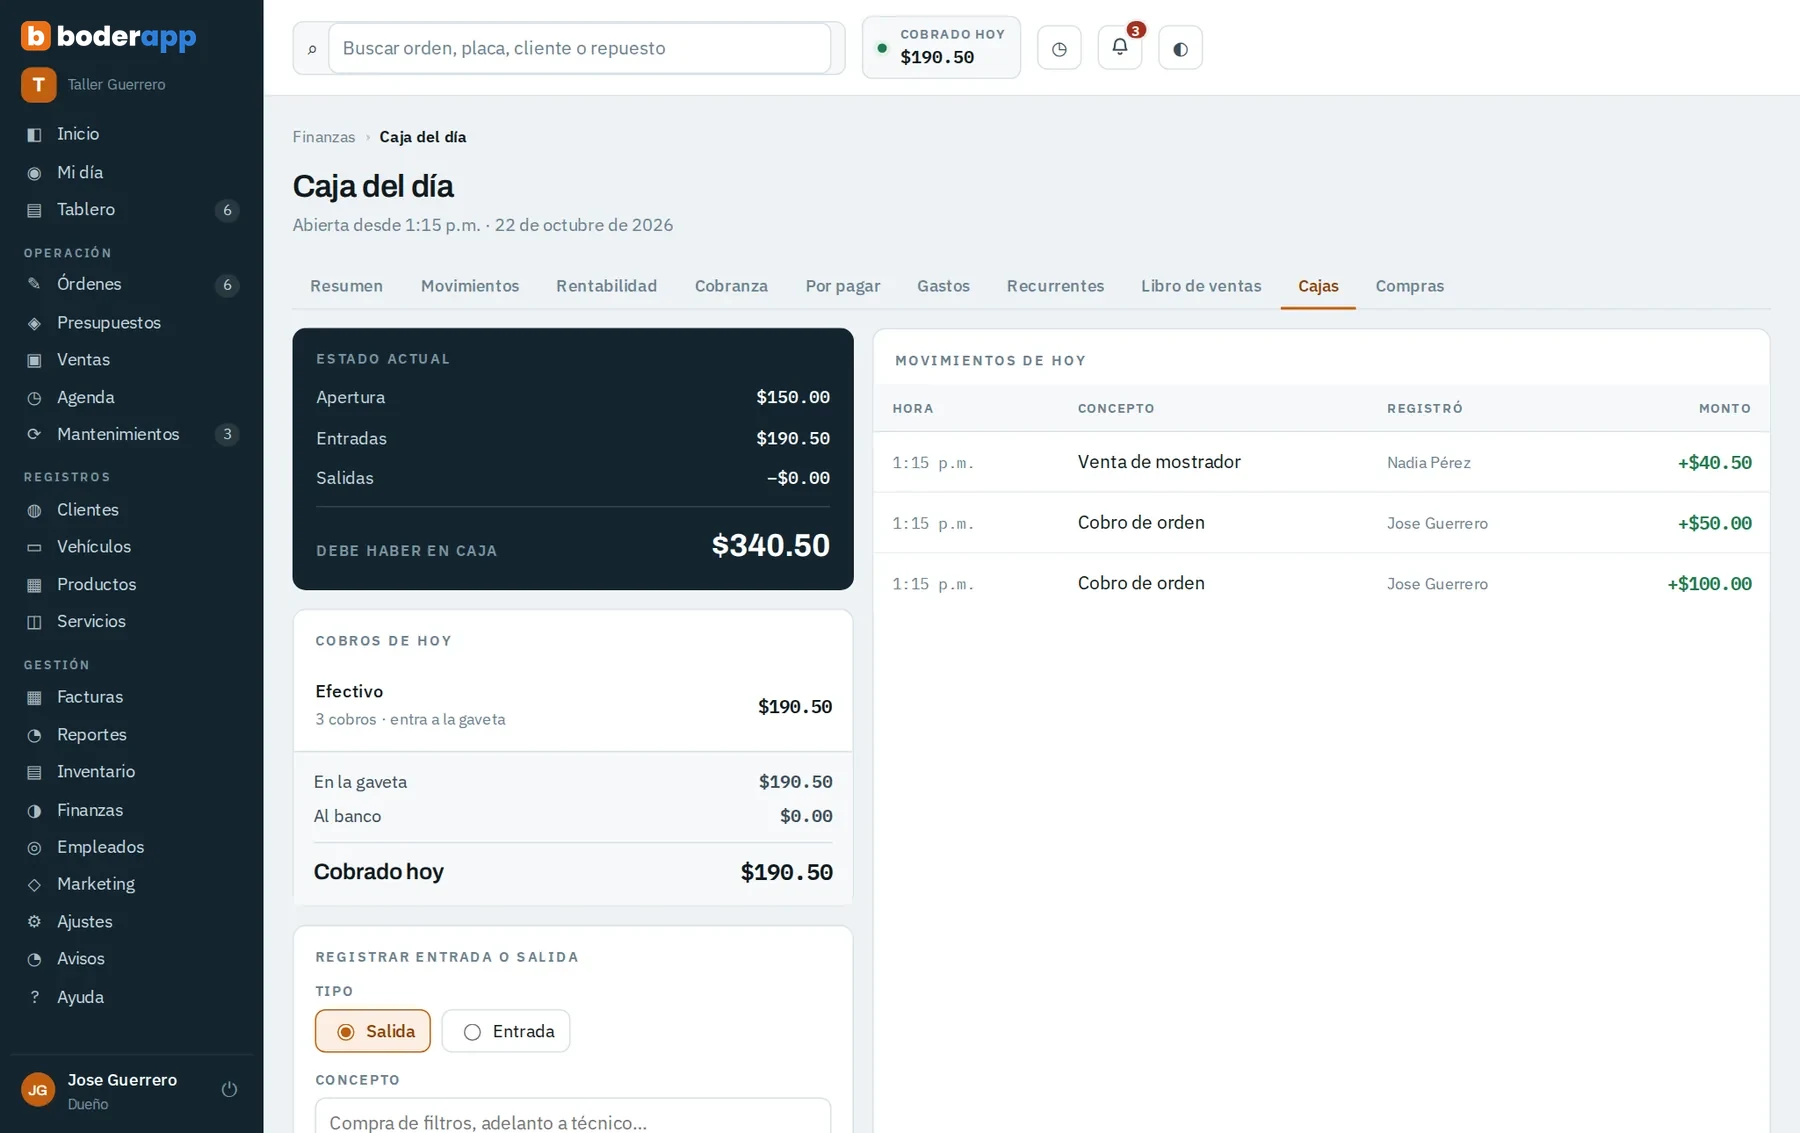The height and width of the screenshot is (1133, 1800).
Task: Click the Finanzas breadcrumb link
Action: (x=324, y=137)
